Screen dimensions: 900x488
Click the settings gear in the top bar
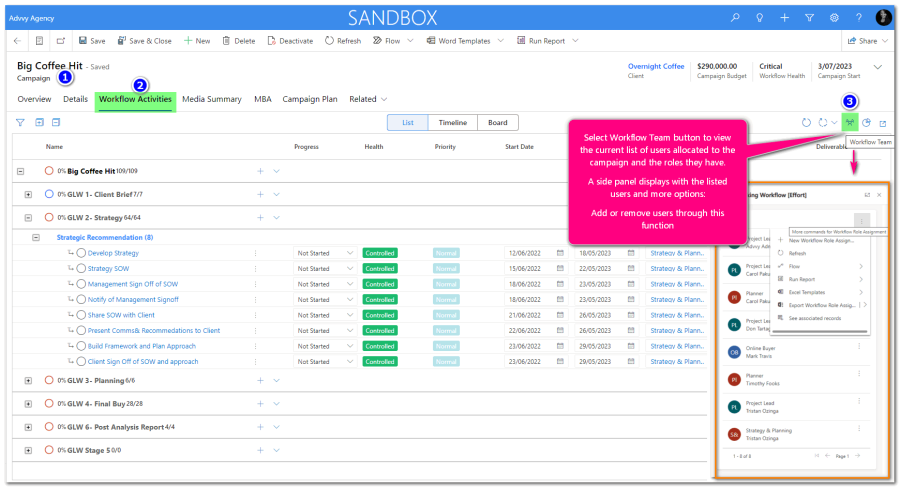[833, 17]
